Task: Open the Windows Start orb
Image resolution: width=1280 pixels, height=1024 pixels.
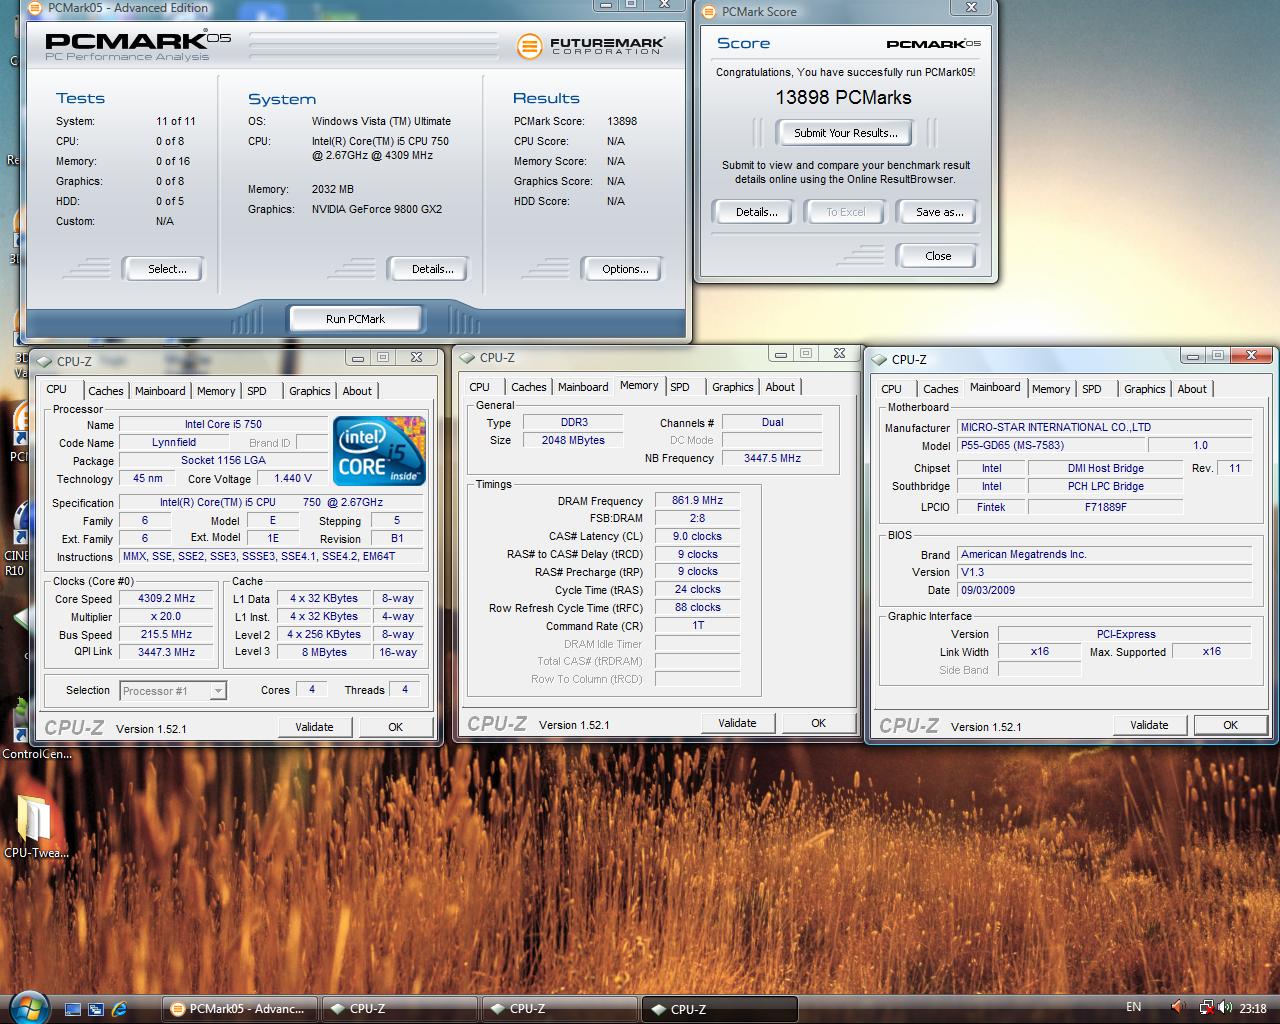Action: (28, 1008)
